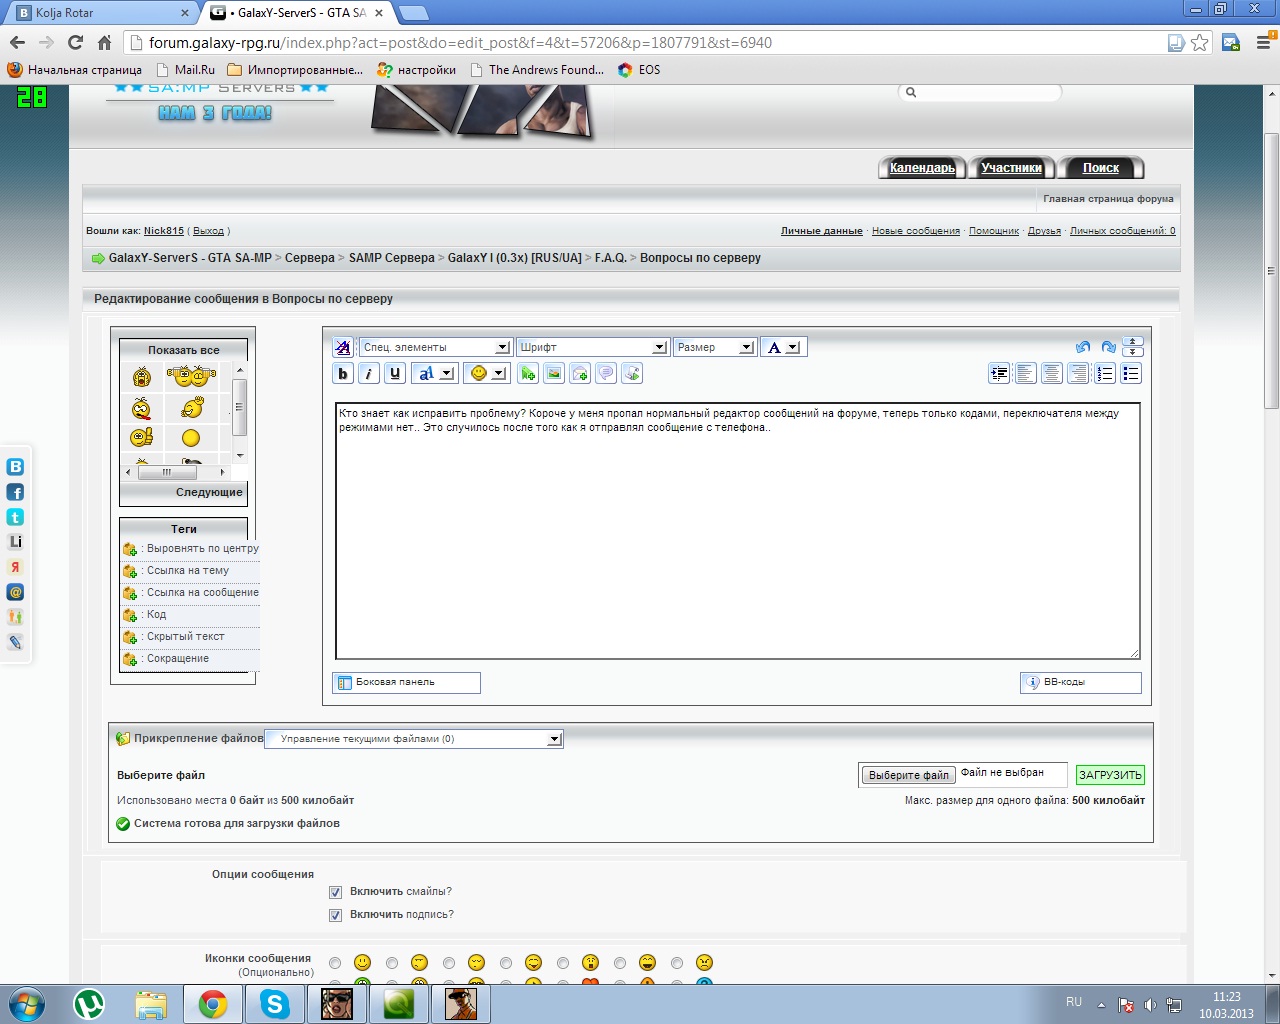This screenshot has width=1280, height=1024.
Task: Click the green 'ЗАГРУЗИТЬ' upload button
Action: pos(1110,775)
